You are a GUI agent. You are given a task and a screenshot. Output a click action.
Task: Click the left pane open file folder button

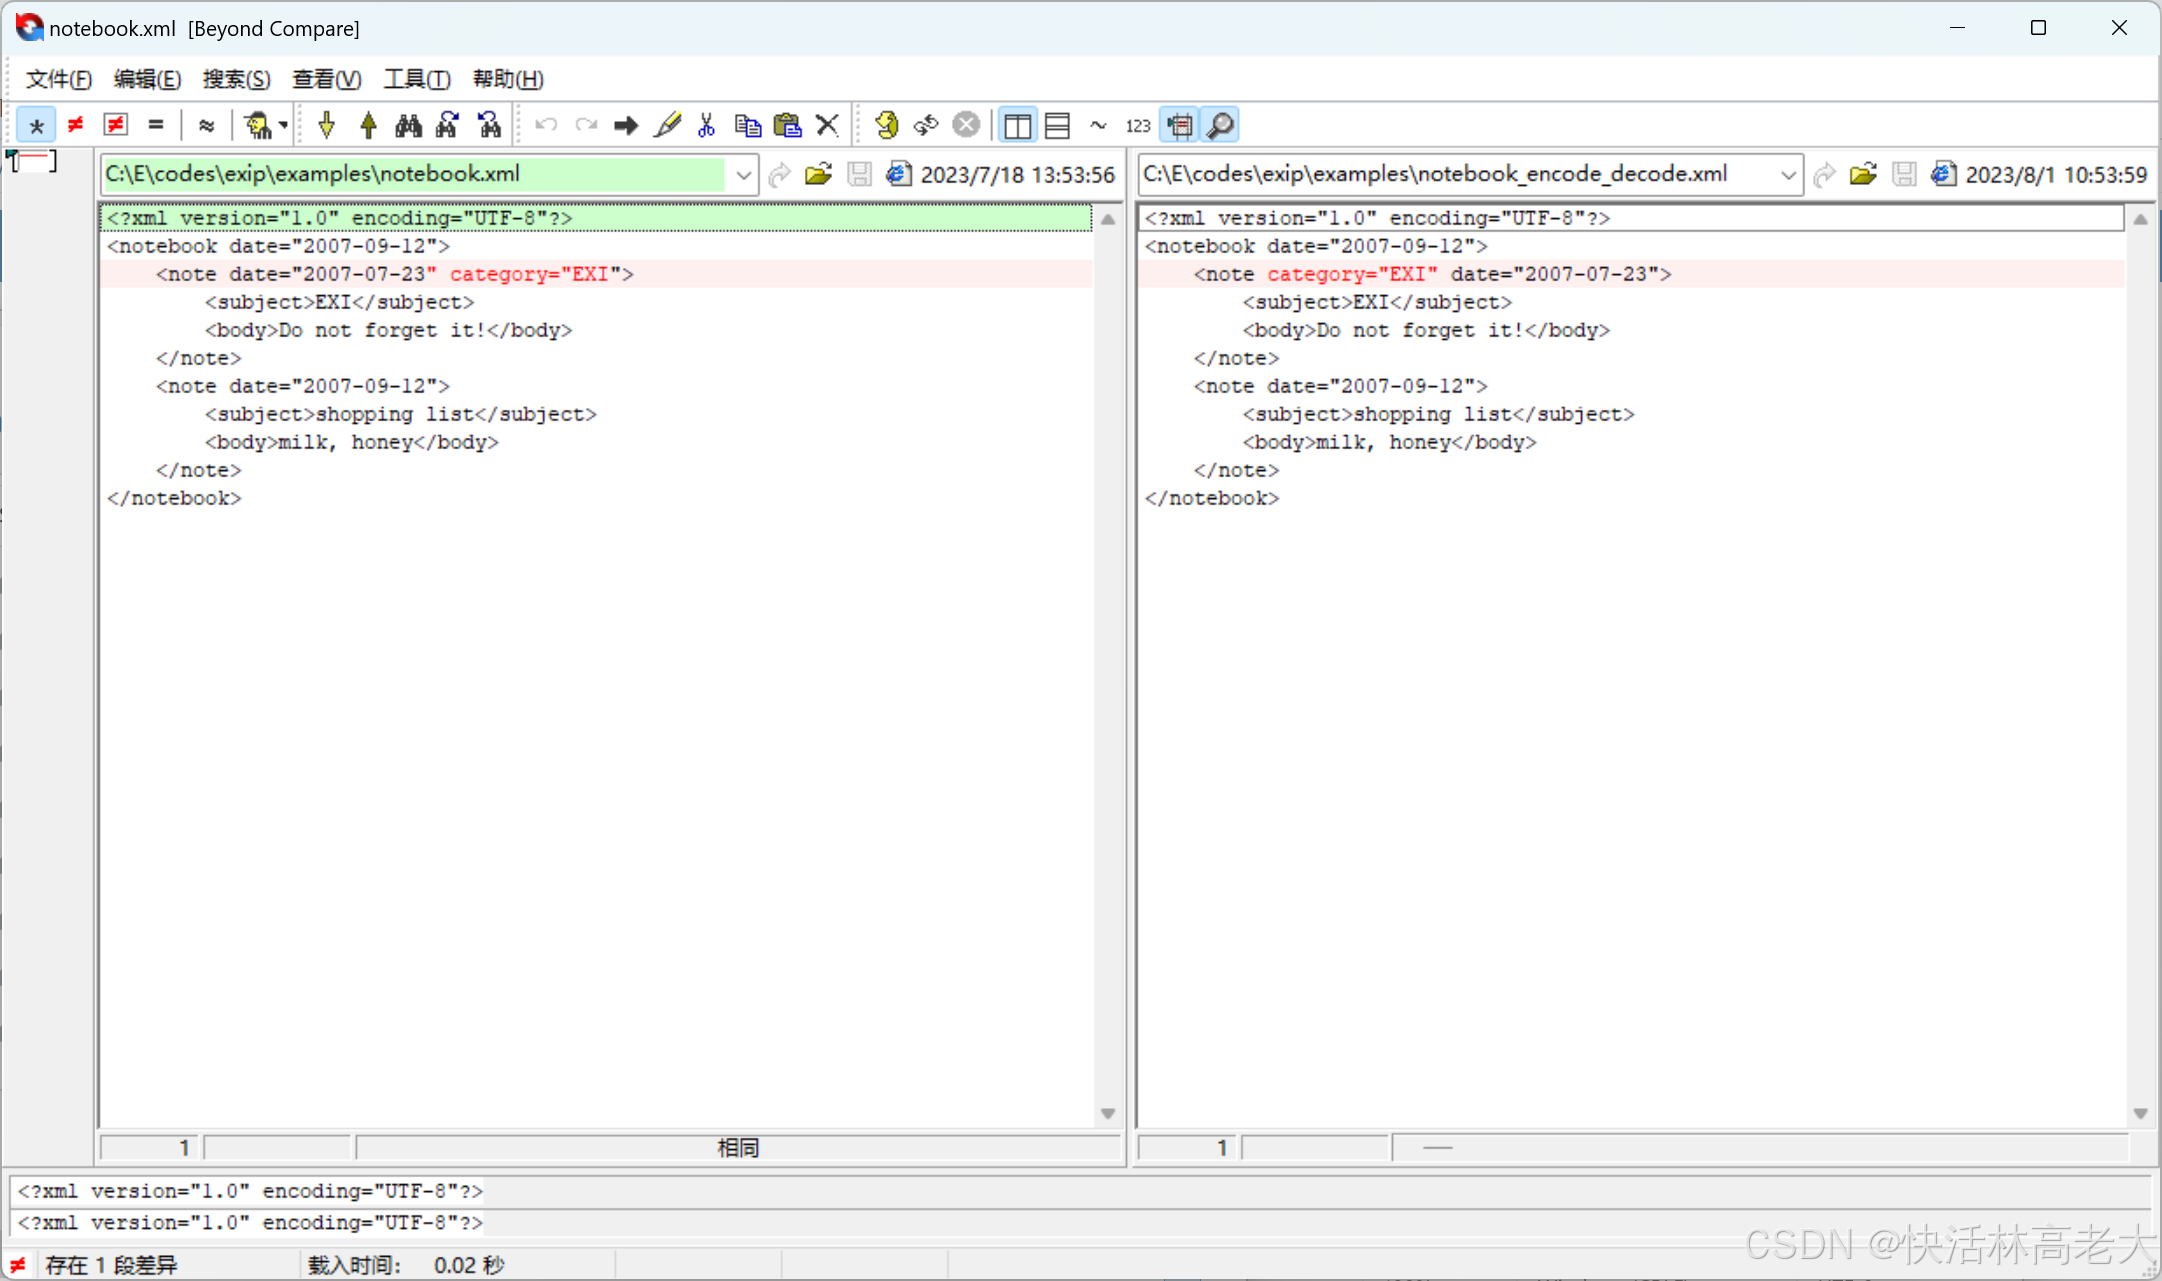click(x=818, y=175)
